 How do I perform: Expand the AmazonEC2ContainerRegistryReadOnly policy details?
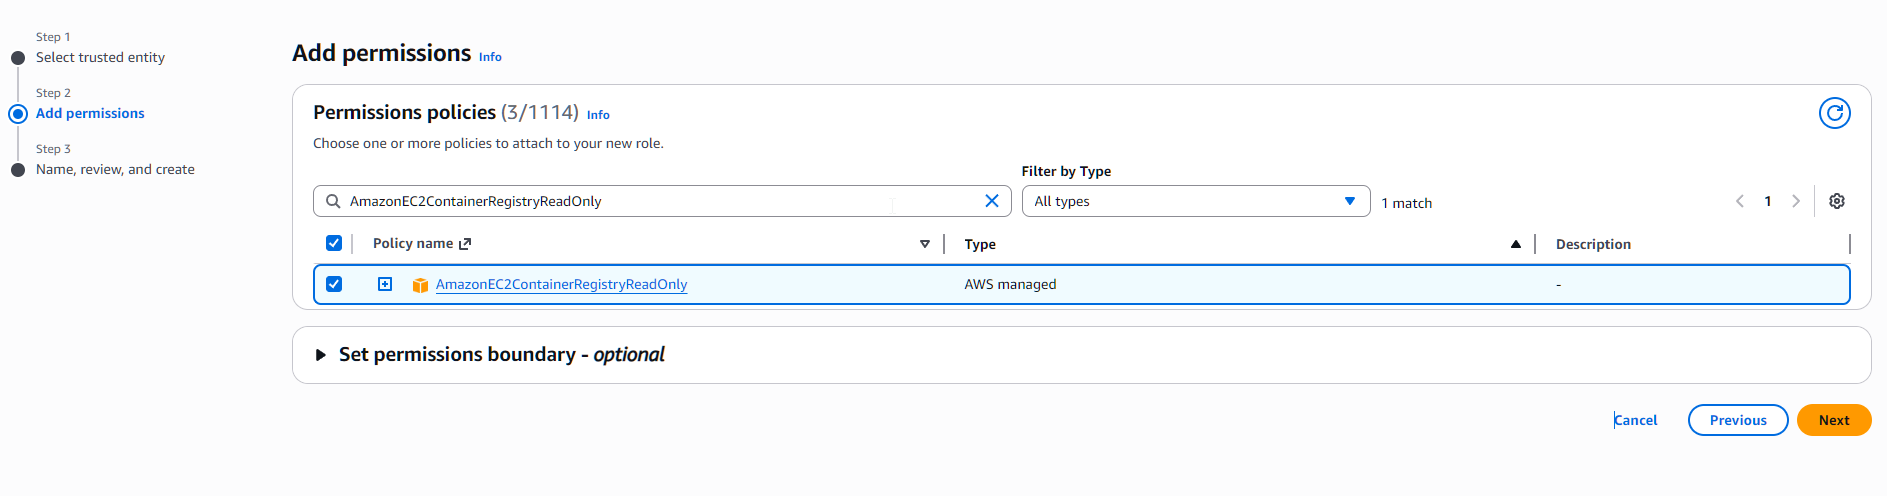pyautogui.click(x=385, y=284)
